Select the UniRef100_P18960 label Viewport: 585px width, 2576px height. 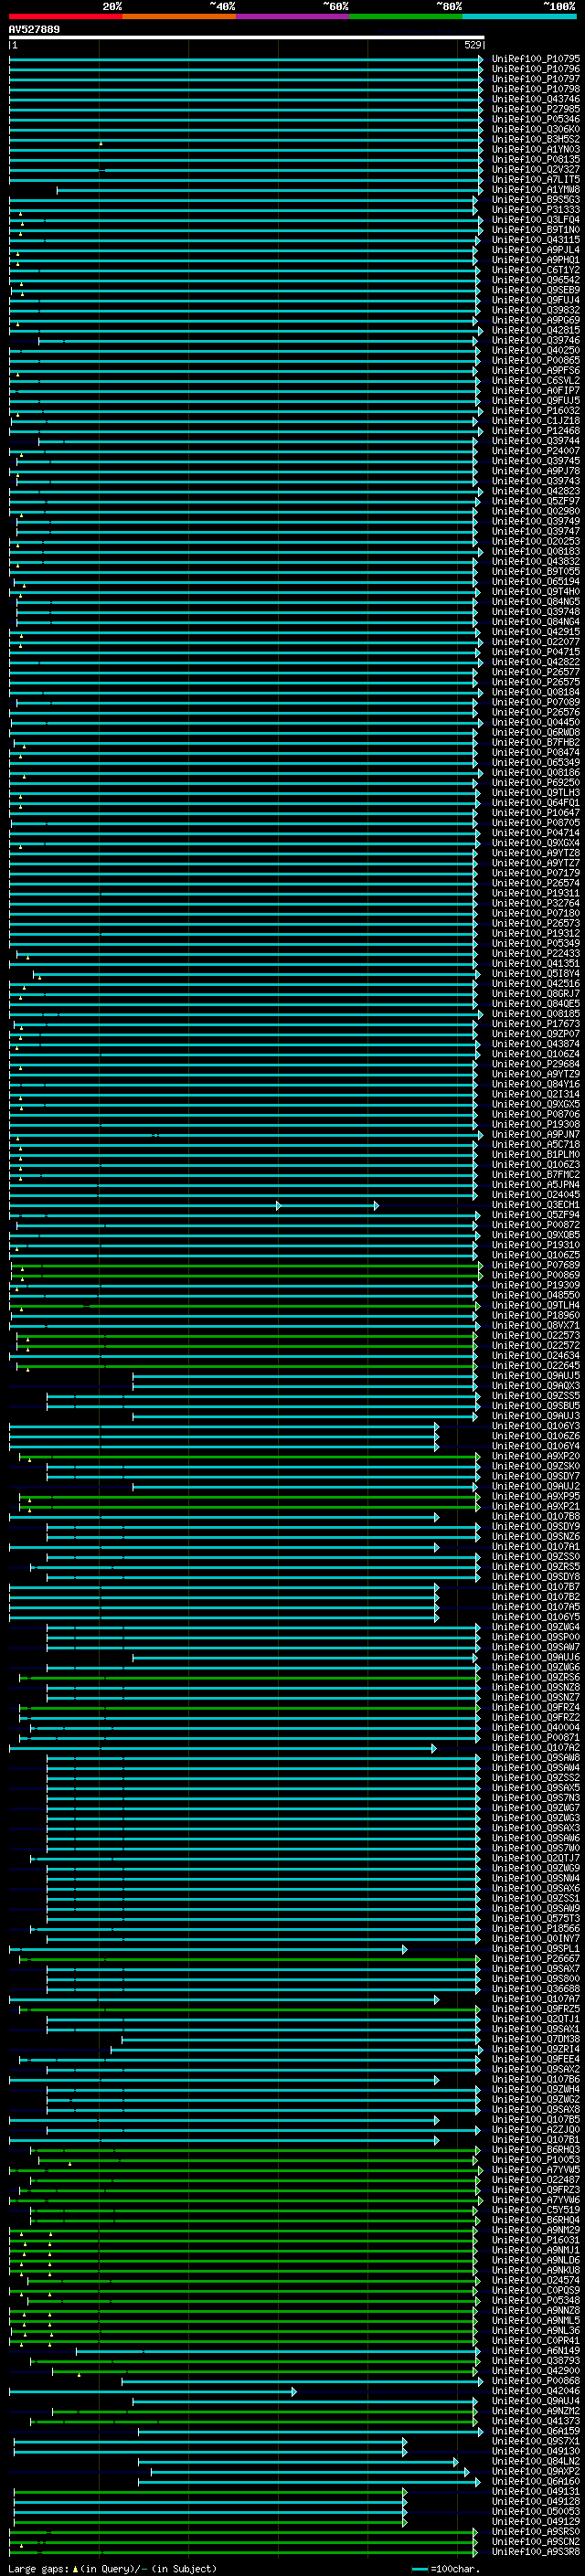point(536,1316)
